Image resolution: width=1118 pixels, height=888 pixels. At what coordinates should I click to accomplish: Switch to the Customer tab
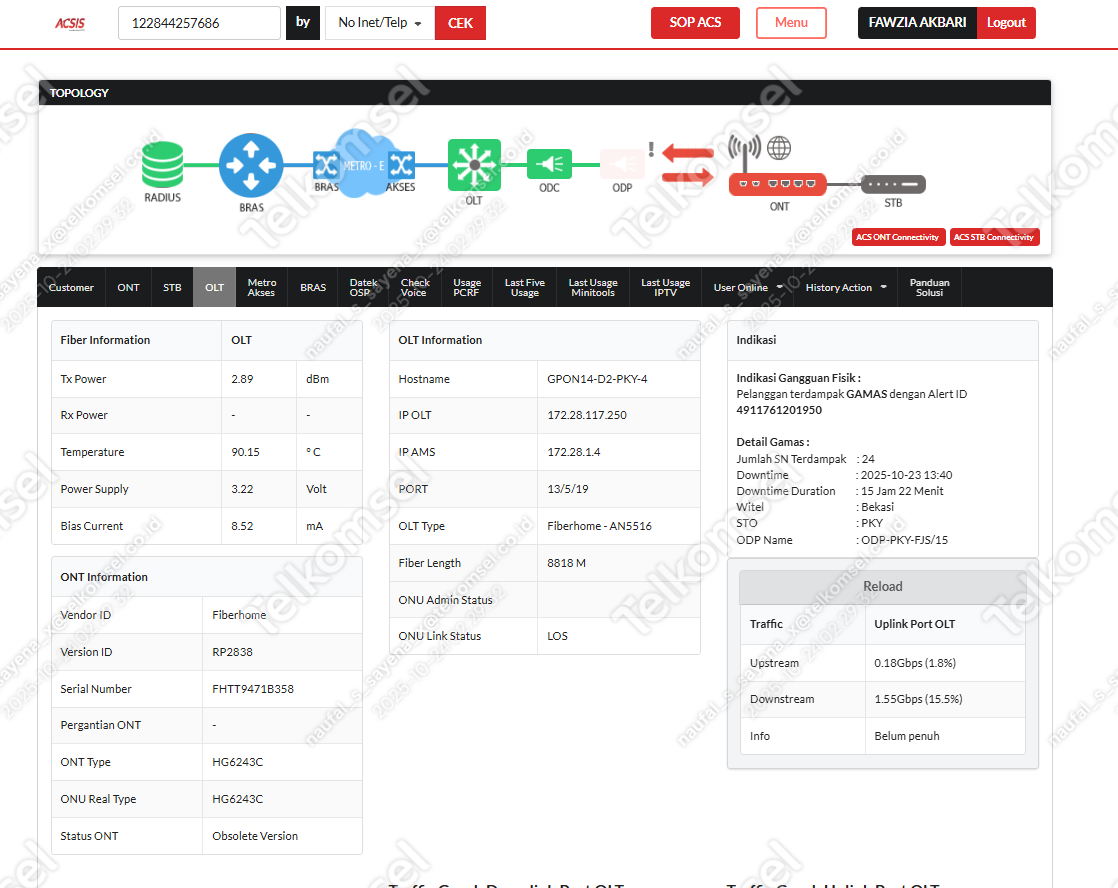[x=71, y=287]
